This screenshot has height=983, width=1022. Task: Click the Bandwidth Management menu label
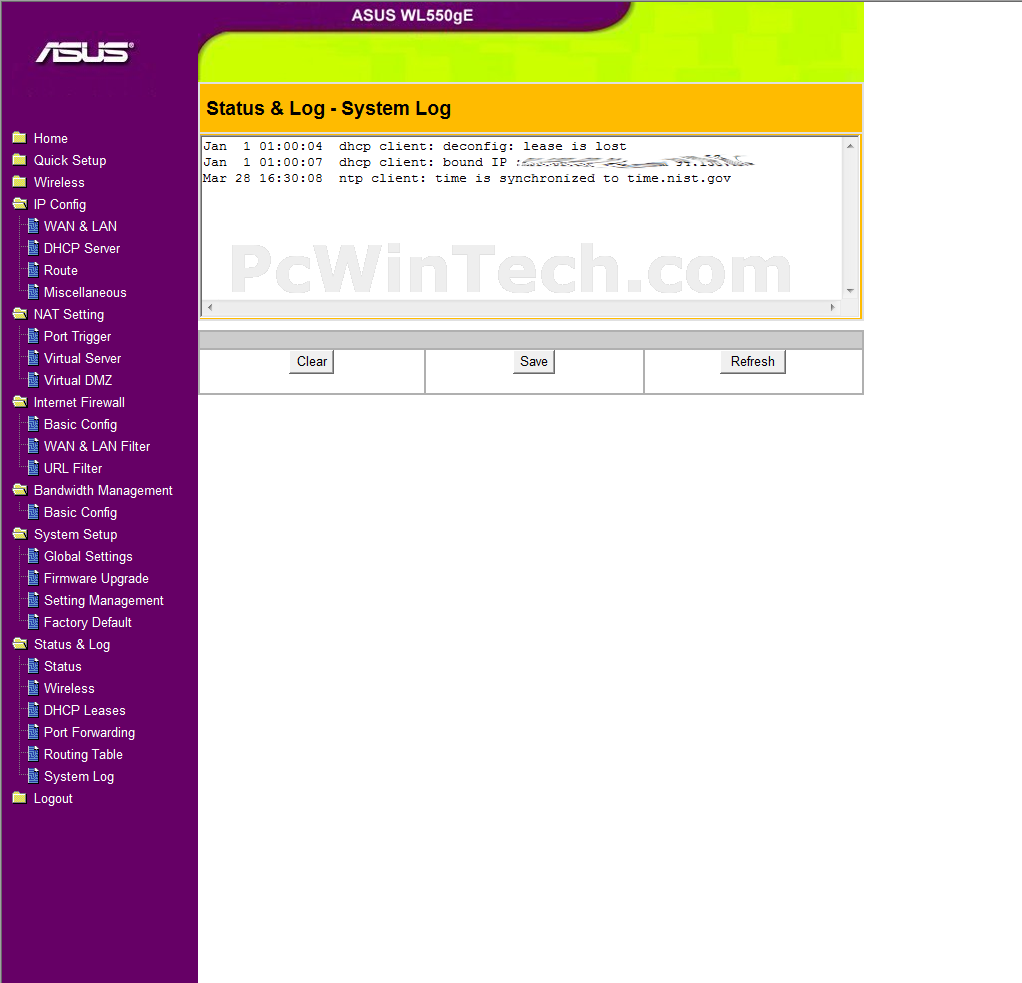103,490
